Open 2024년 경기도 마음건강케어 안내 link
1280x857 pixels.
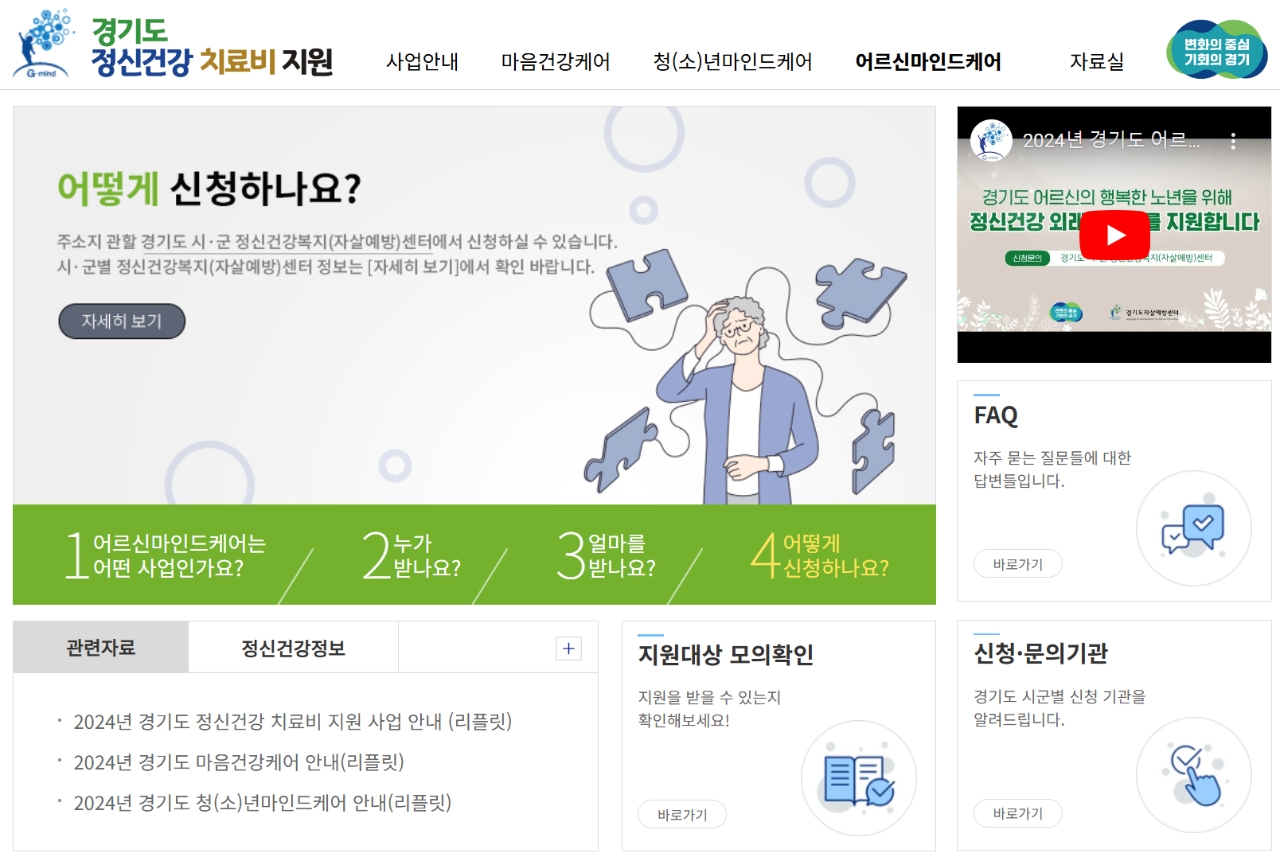point(239,762)
